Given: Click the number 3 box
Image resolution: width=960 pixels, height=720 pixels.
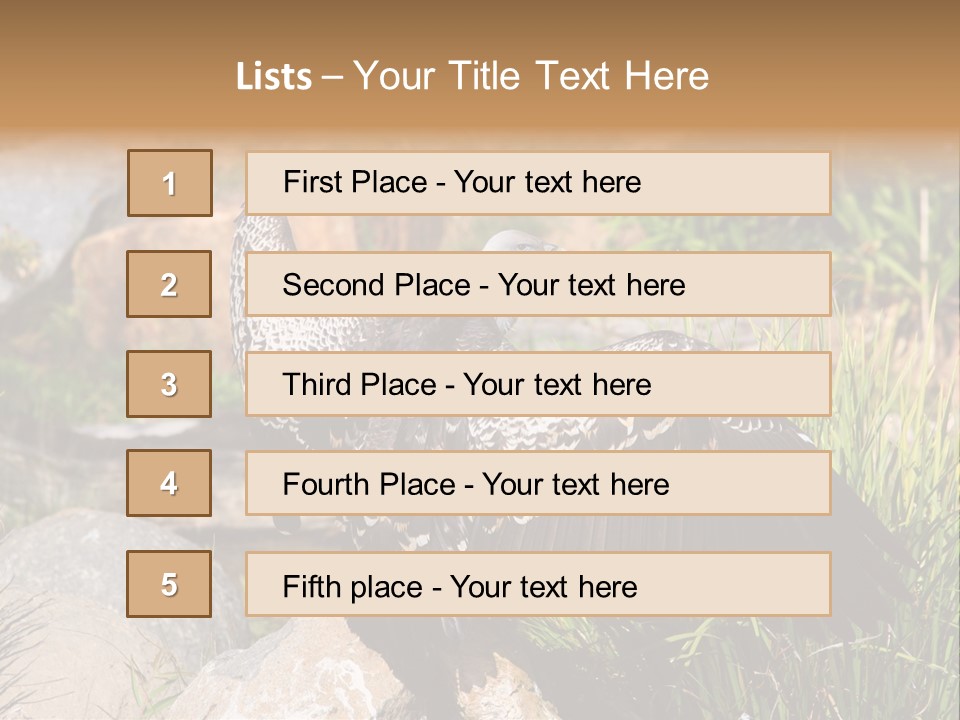Looking at the screenshot, I should [169, 384].
